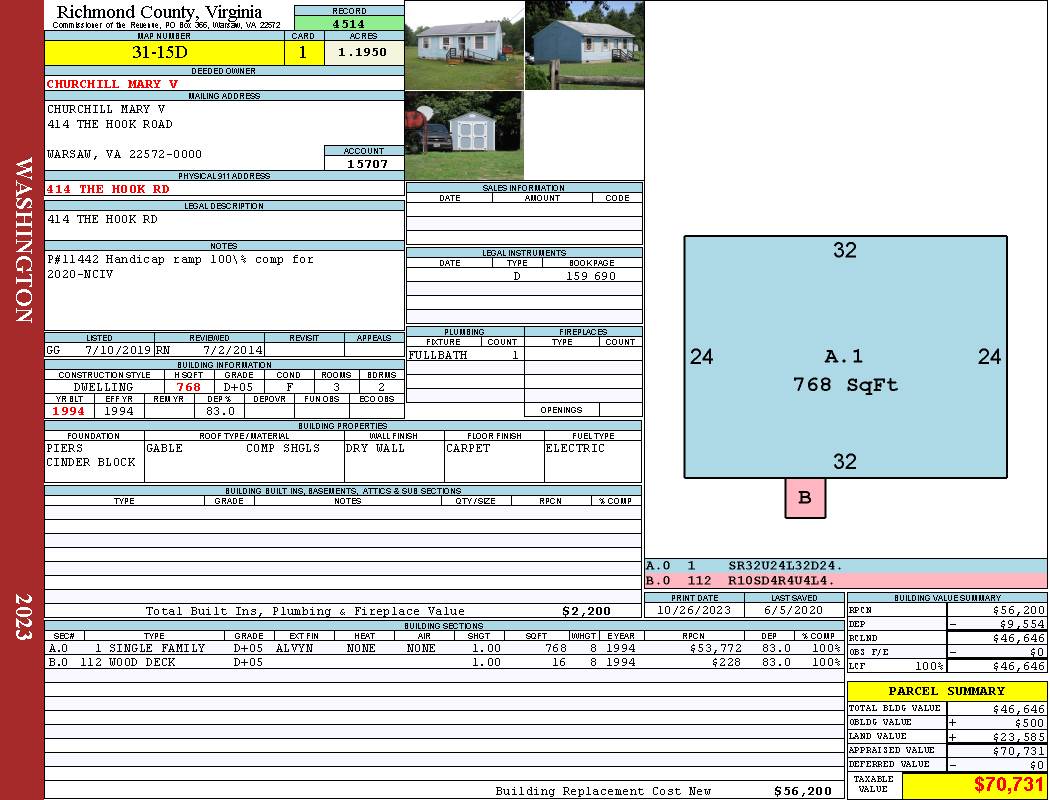Open the storage shed photo thumbnail

click(x=464, y=135)
